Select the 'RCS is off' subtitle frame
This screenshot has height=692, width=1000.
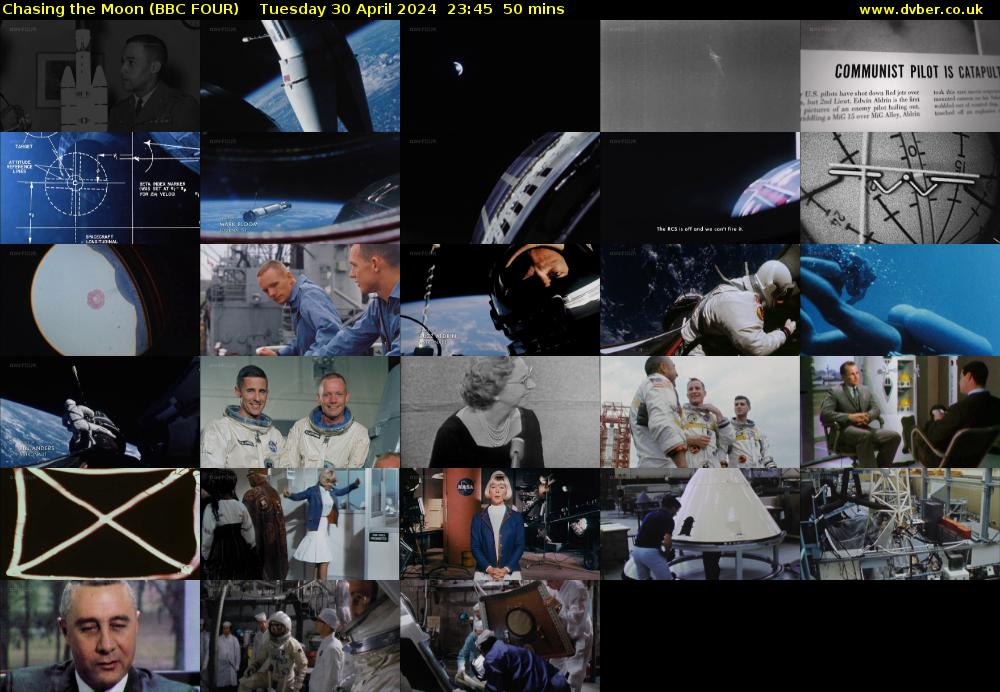(700, 188)
